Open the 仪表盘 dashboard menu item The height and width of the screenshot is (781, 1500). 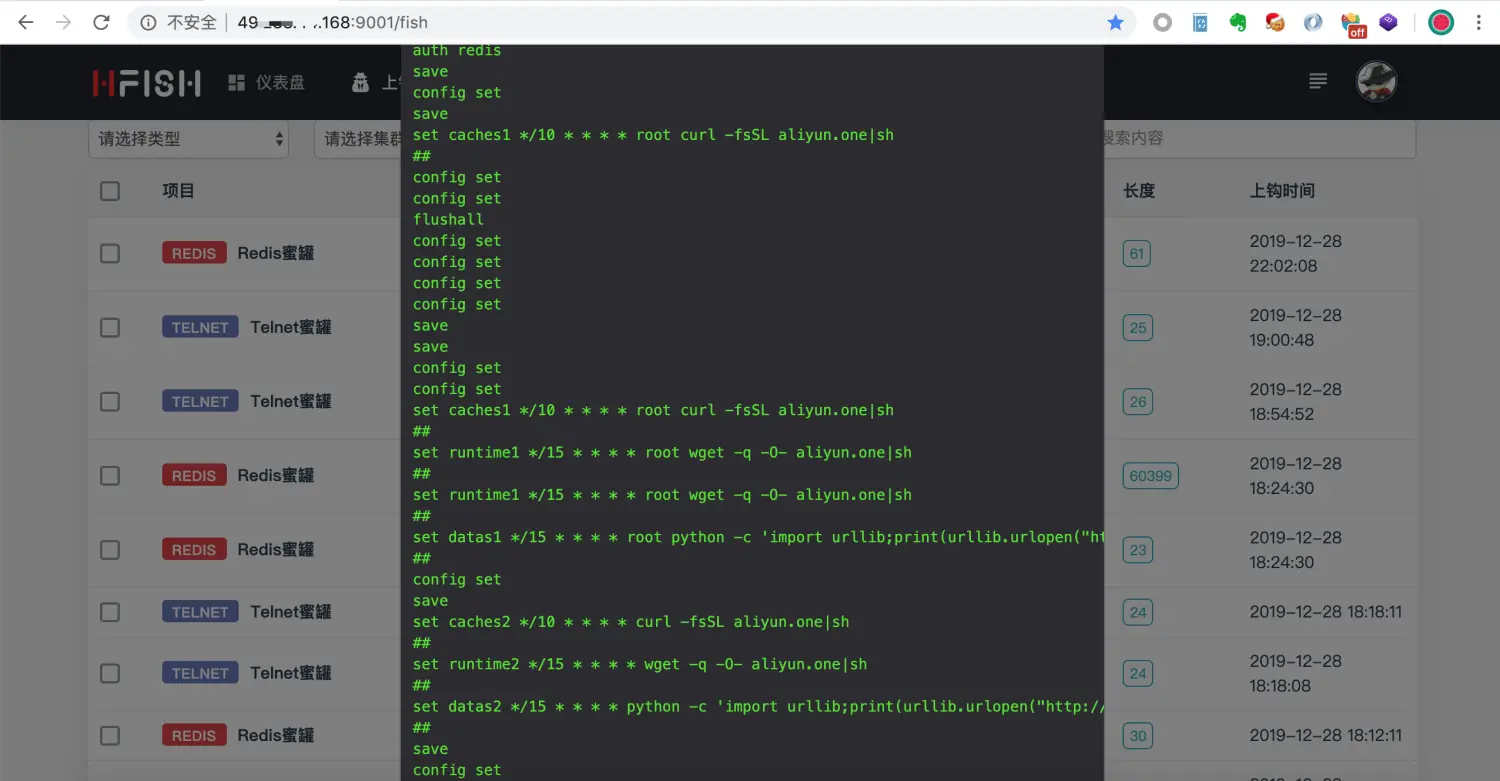point(266,83)
